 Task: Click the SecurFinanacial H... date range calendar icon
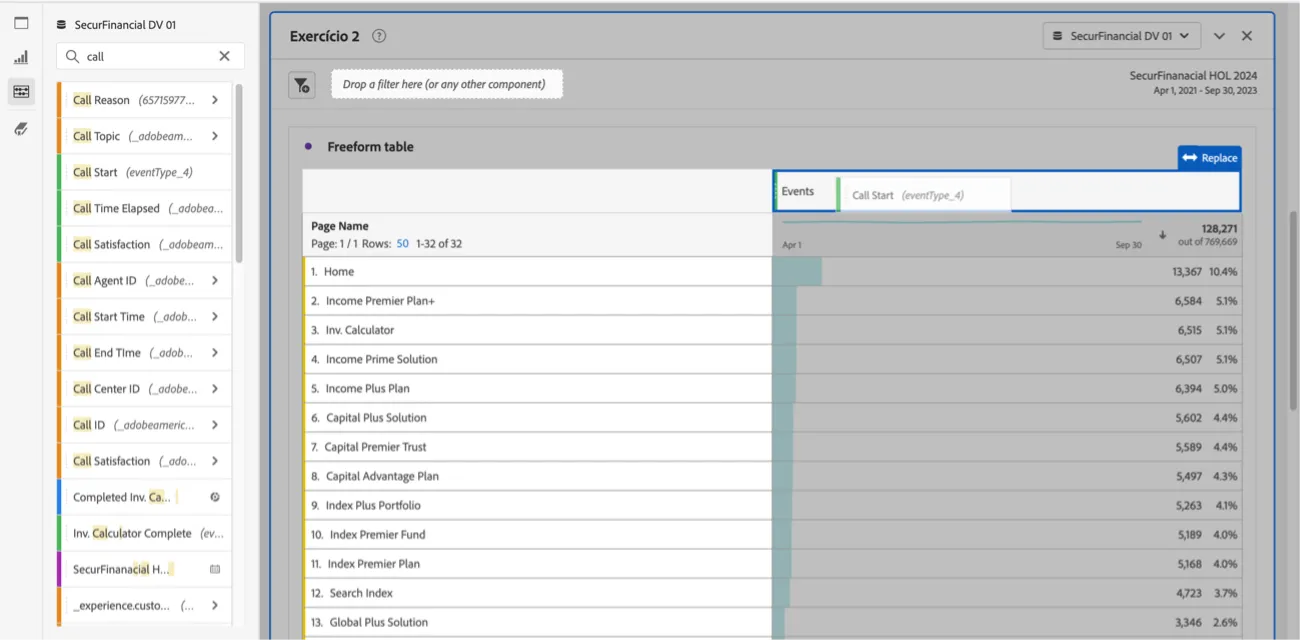pyautogui.click(x=215, y=569)
